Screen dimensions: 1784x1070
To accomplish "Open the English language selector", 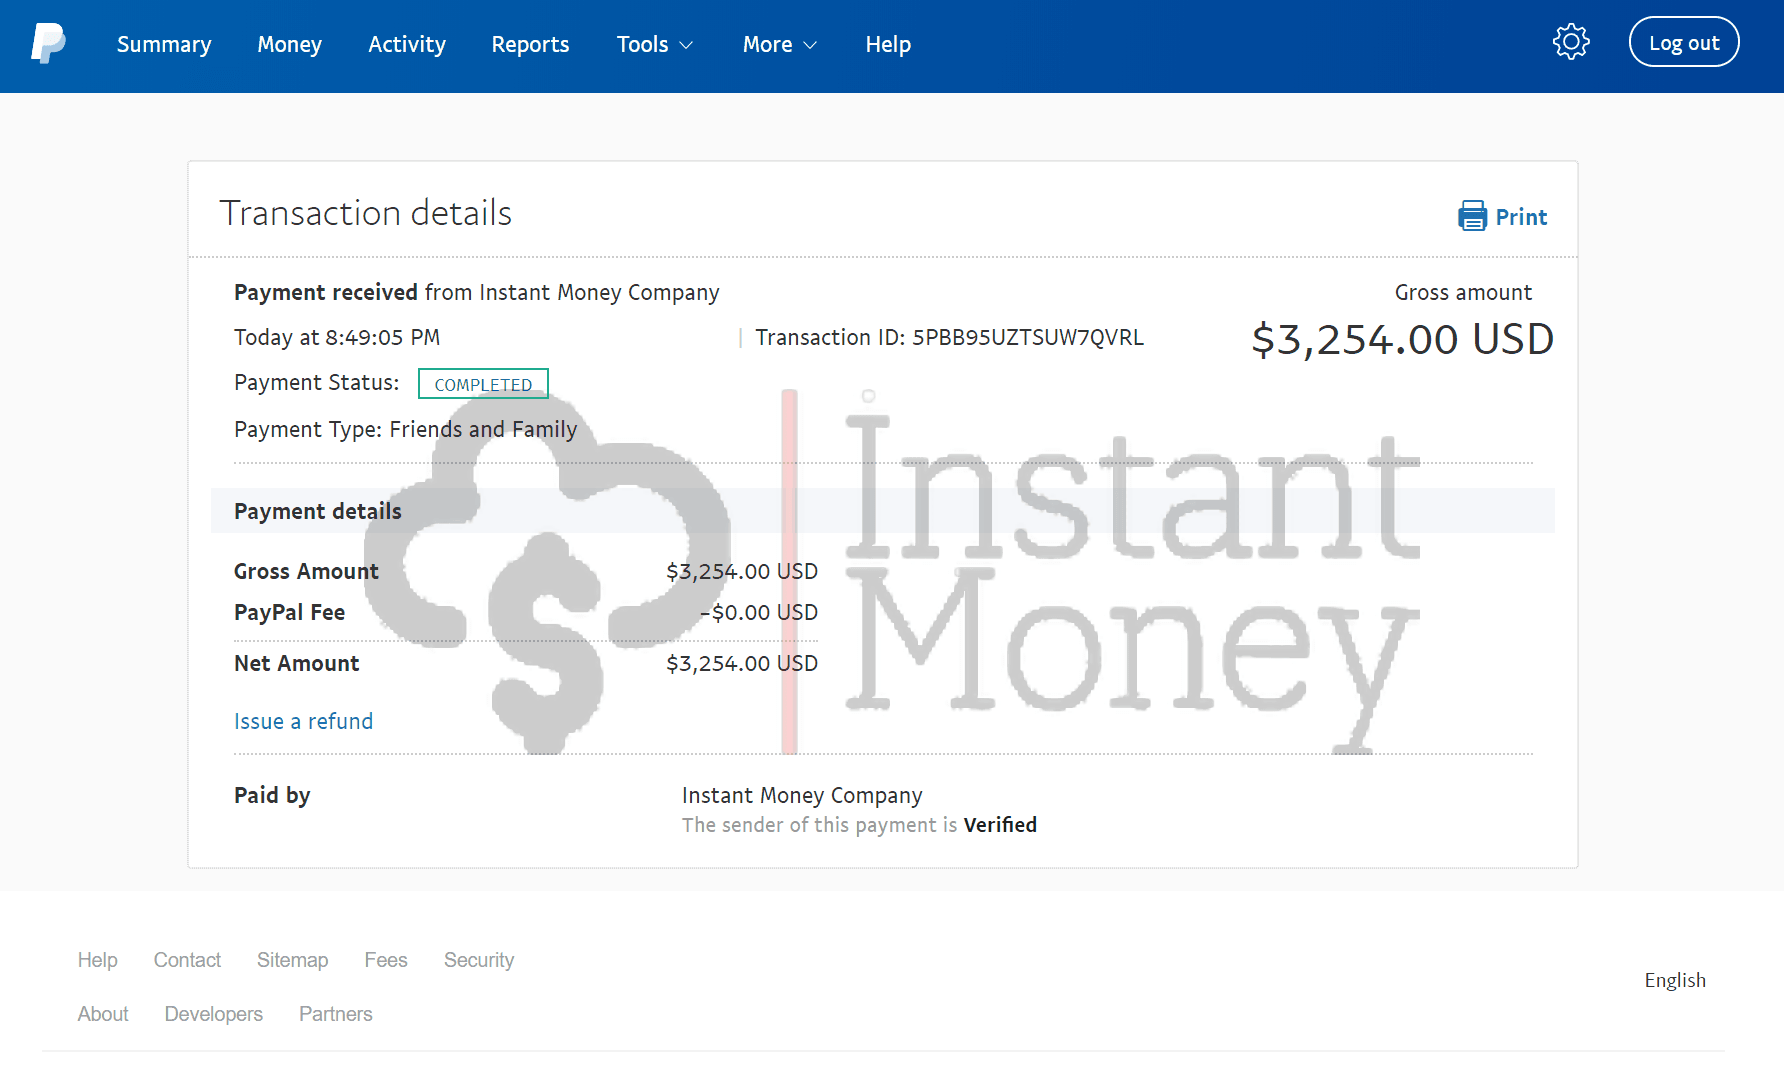I will [x=1675, y=980].
